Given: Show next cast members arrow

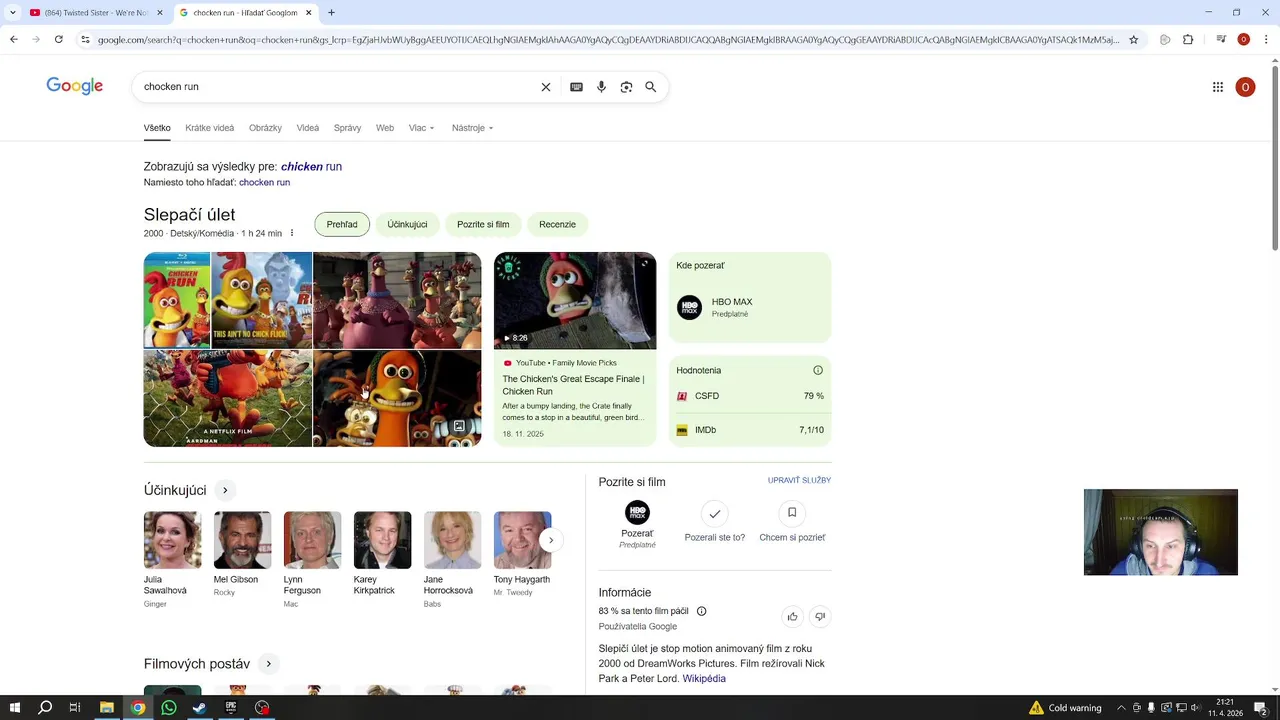Looking at the screenshot, I should point(550,540).
